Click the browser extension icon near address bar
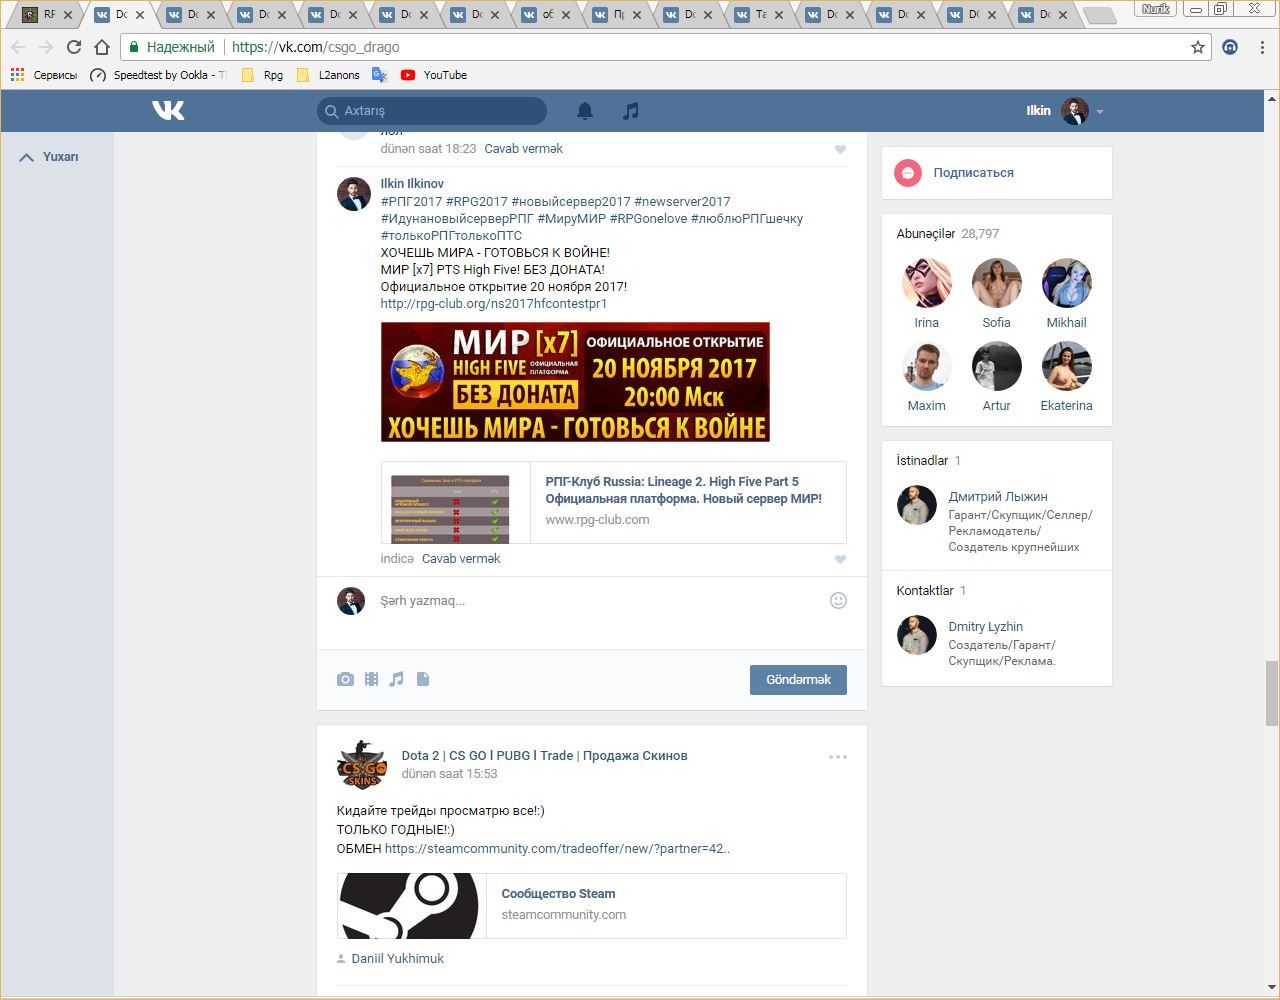Viewport: 1280px width, 1000px height. point(1230,47)
